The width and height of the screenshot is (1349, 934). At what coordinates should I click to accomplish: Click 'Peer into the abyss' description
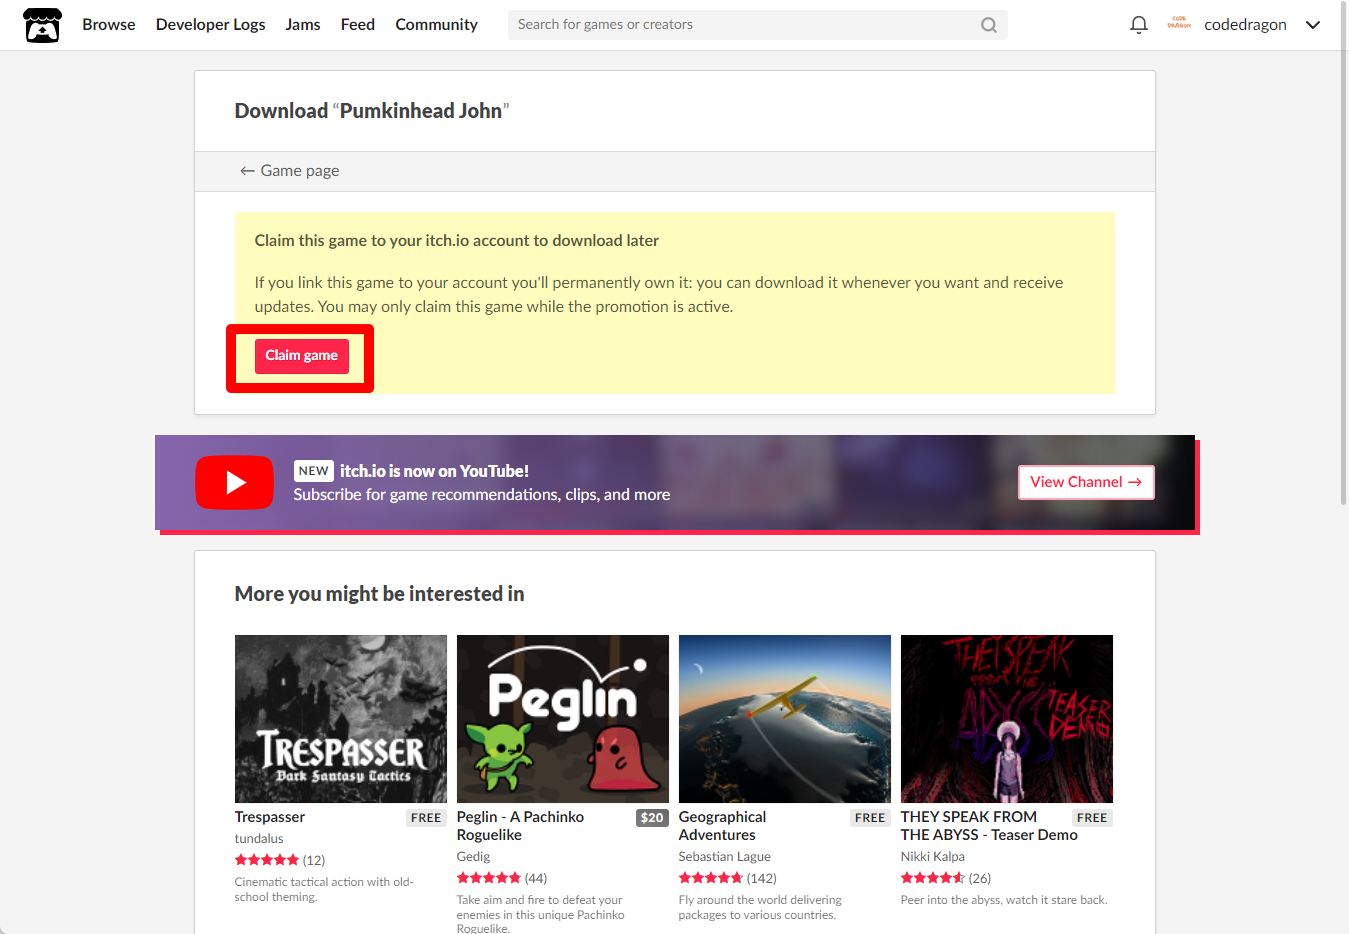pyautogui.click(x=1004, y=900)
